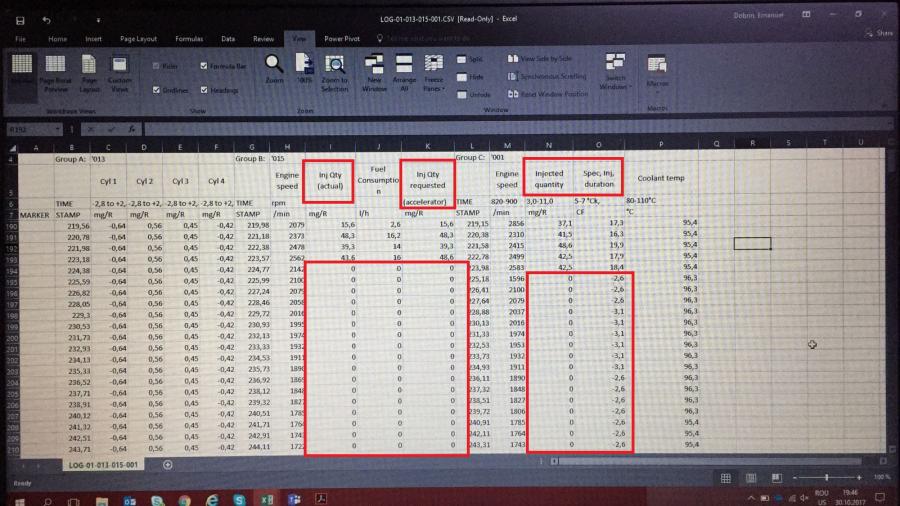Screen dimensions: 900x506
Task: Toggle the Headings checkbox
Action: 205,89
